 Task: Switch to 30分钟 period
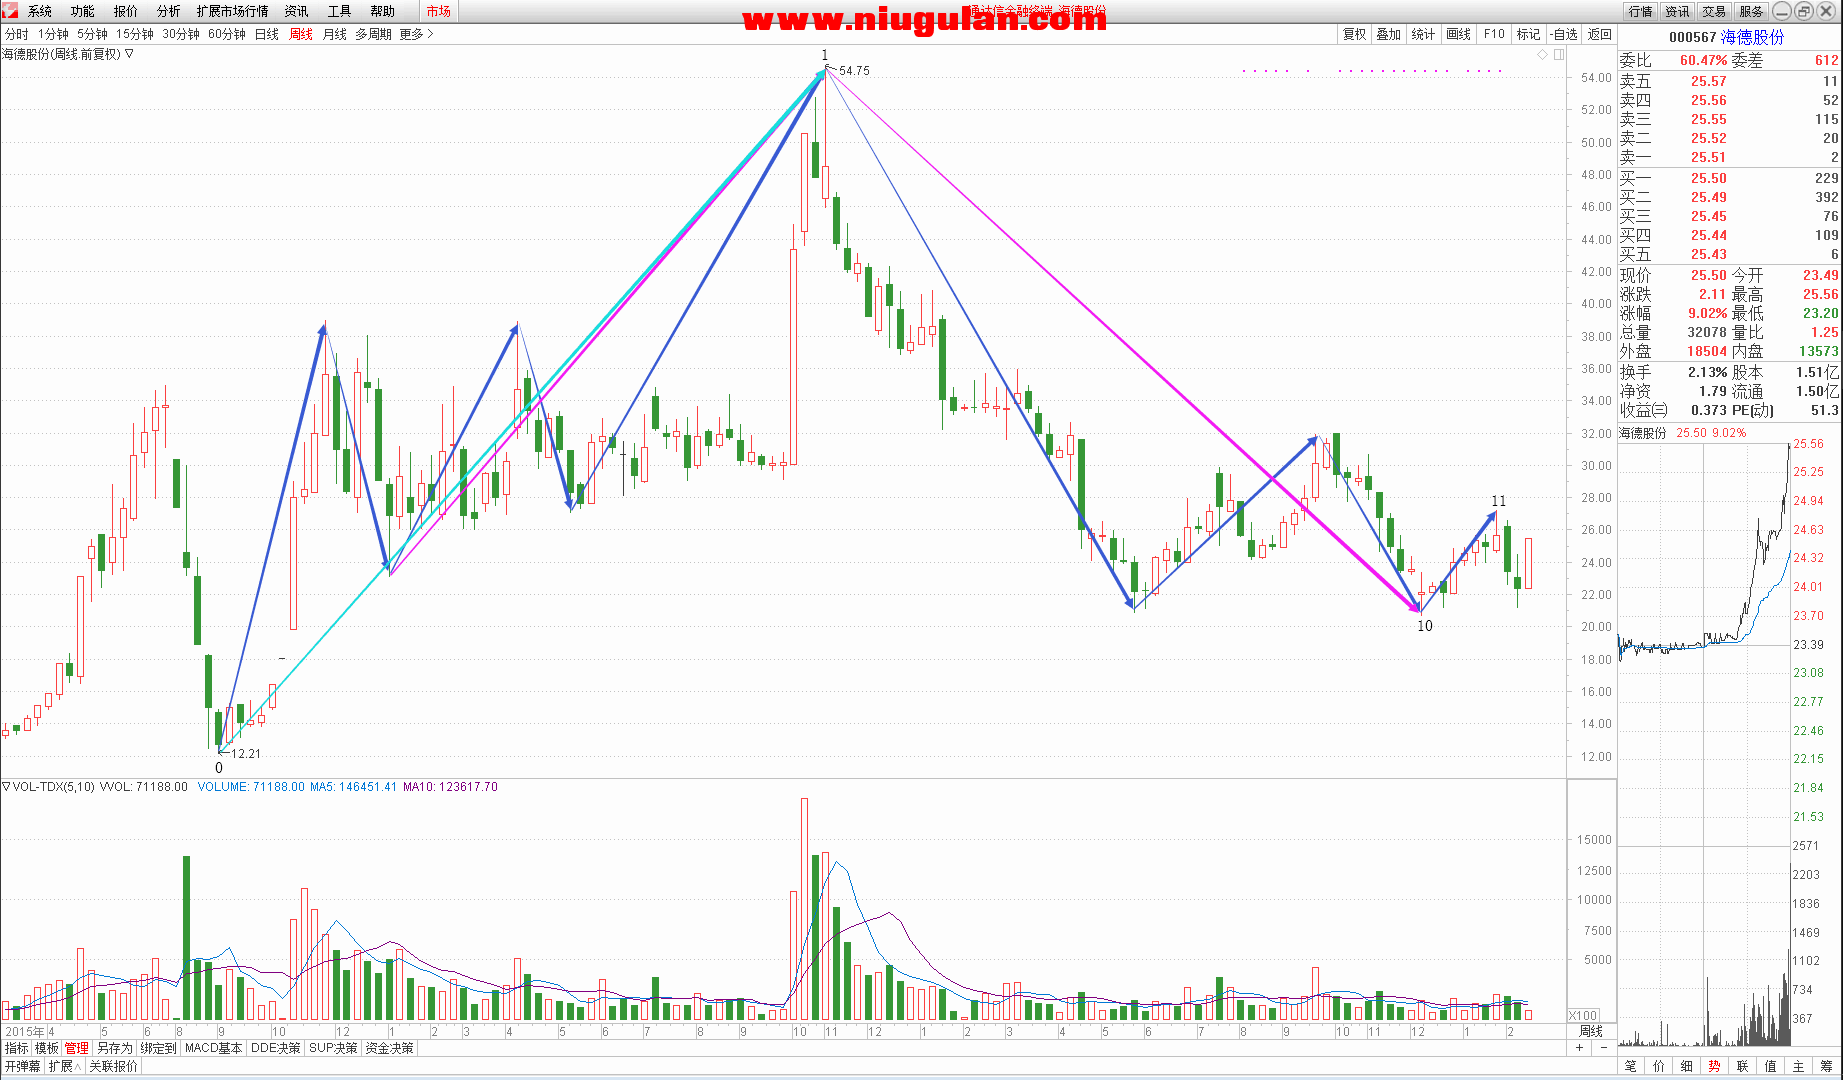point(181,34)
